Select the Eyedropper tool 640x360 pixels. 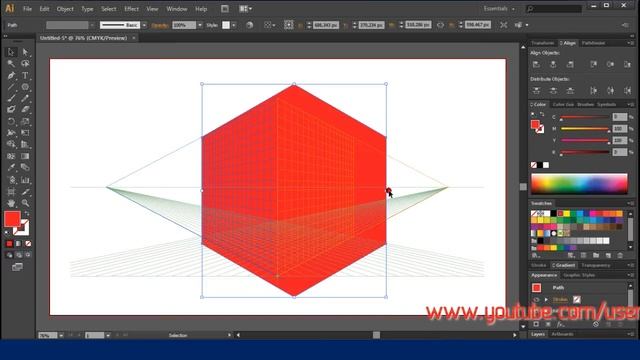pyautogui.click(x=11, y=167)
